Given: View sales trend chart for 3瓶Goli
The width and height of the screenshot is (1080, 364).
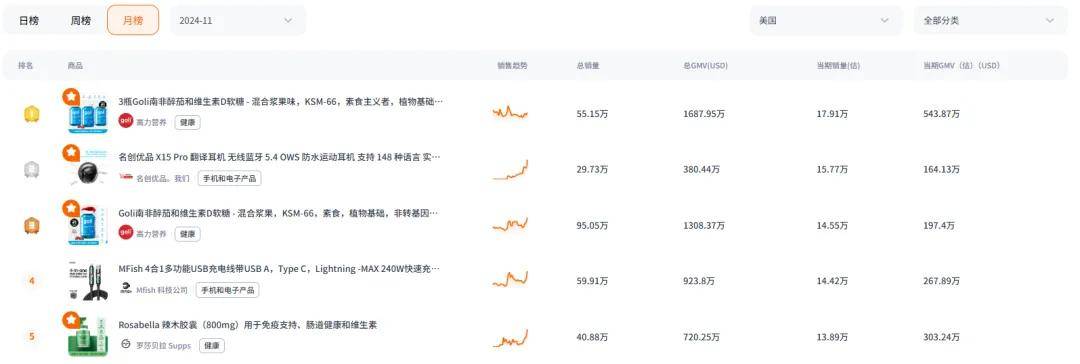Looking at the screenshot, I should 510,112.
